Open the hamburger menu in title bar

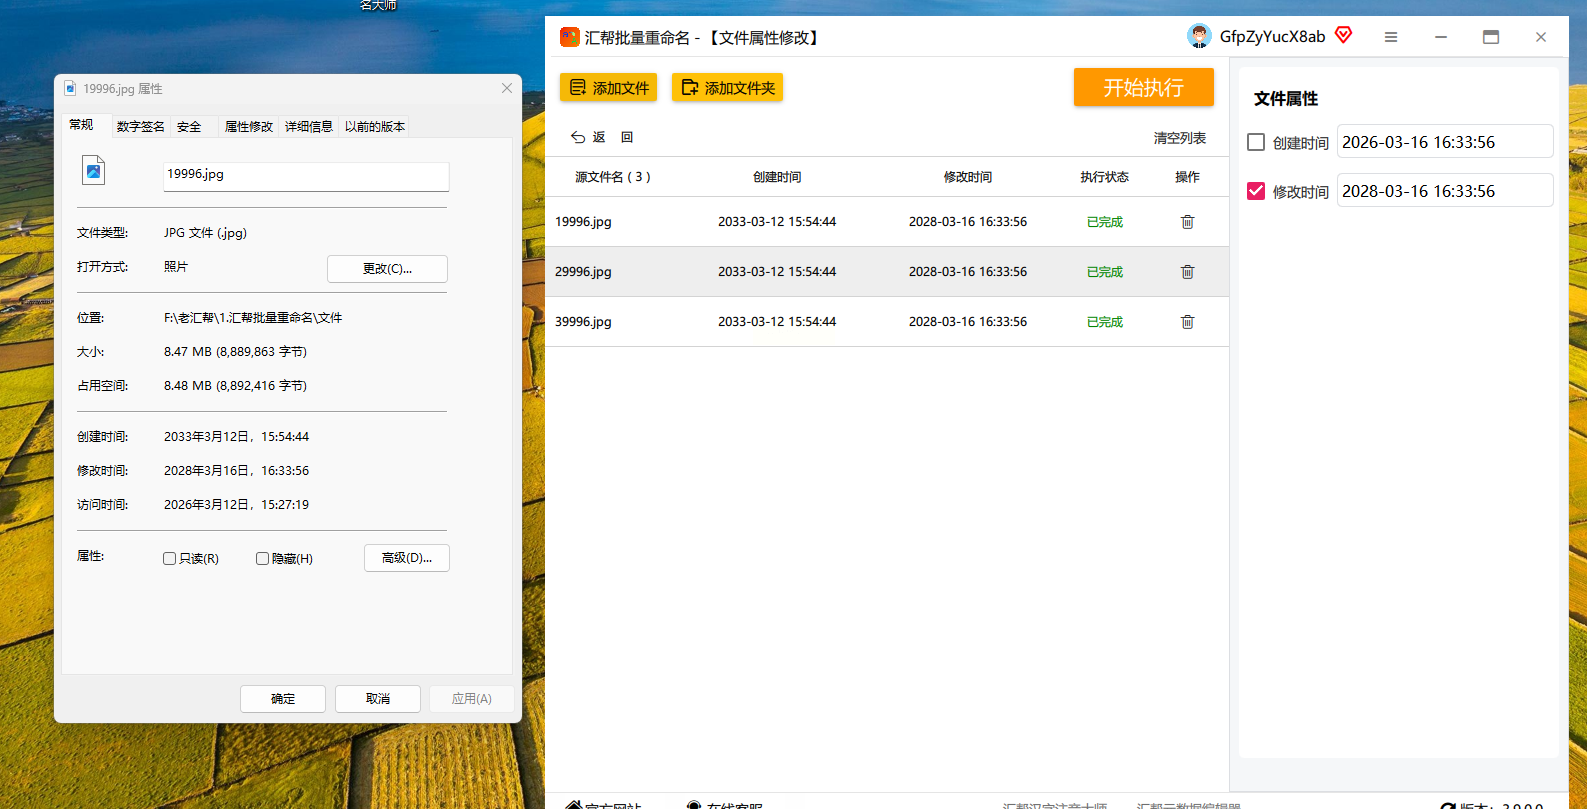(x=1390, y=37)
